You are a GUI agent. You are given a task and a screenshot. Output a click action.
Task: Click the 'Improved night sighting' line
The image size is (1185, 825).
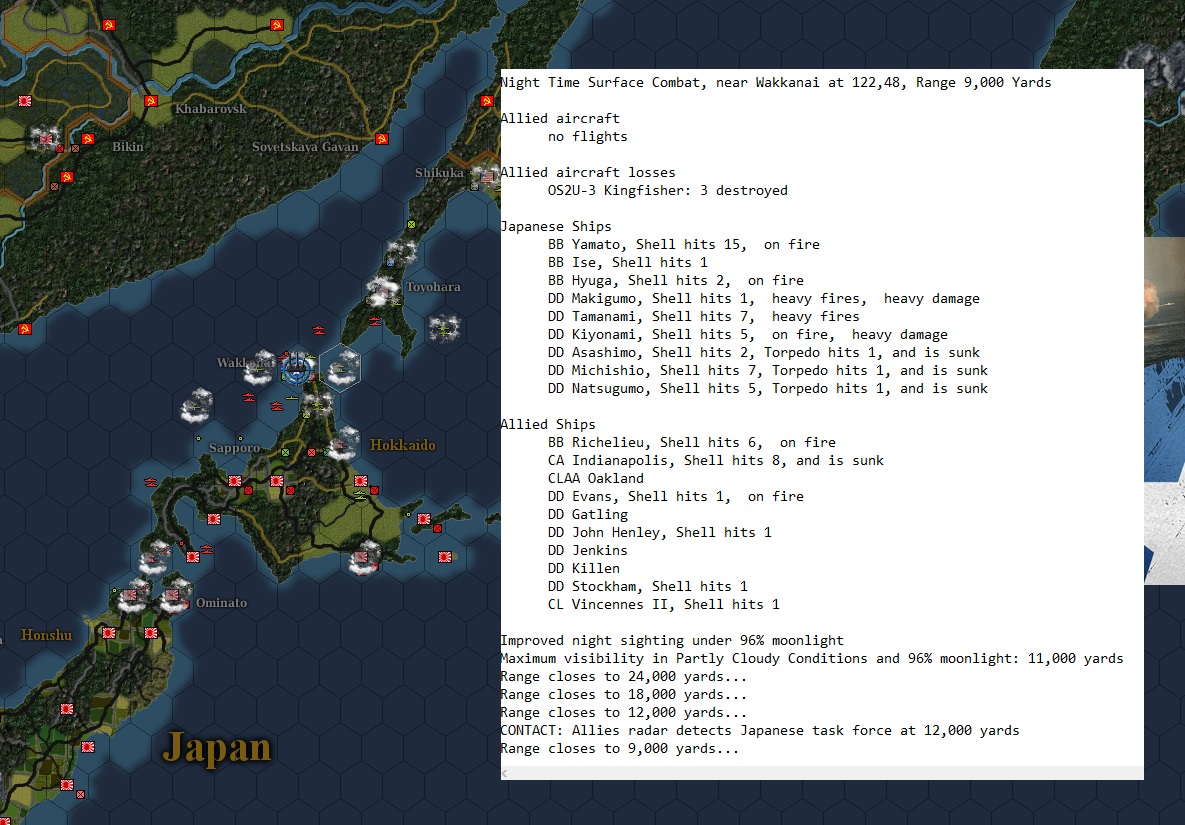pyautogui.click(x=672, y=641)
